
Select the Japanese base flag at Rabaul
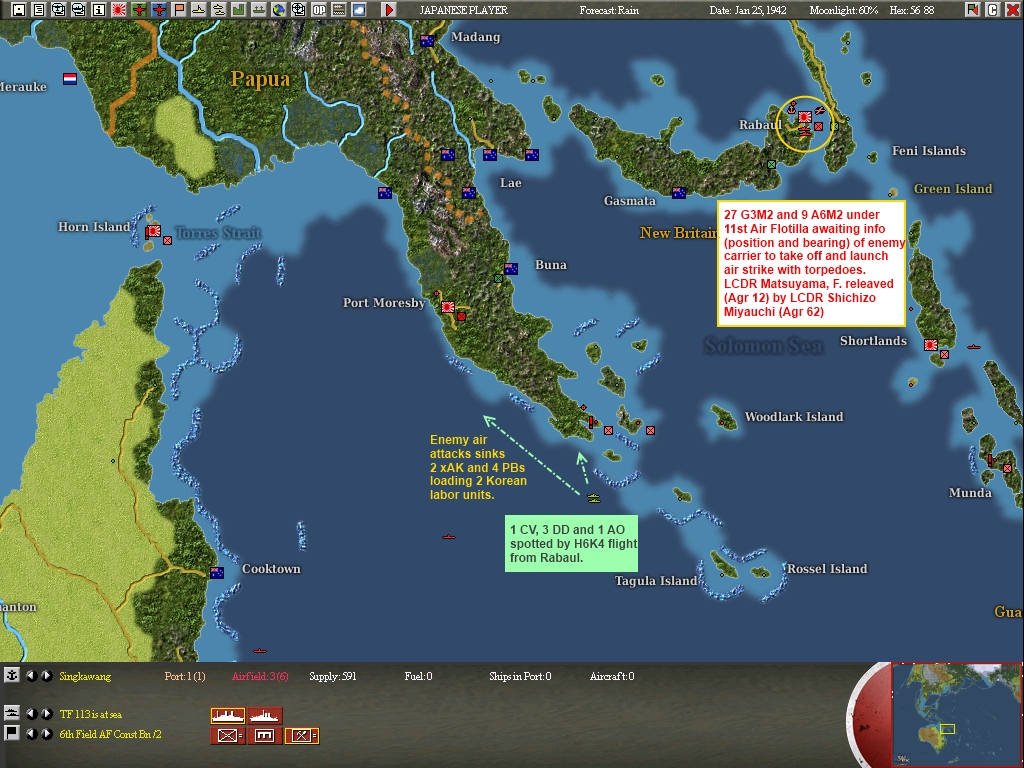[805, 117]
